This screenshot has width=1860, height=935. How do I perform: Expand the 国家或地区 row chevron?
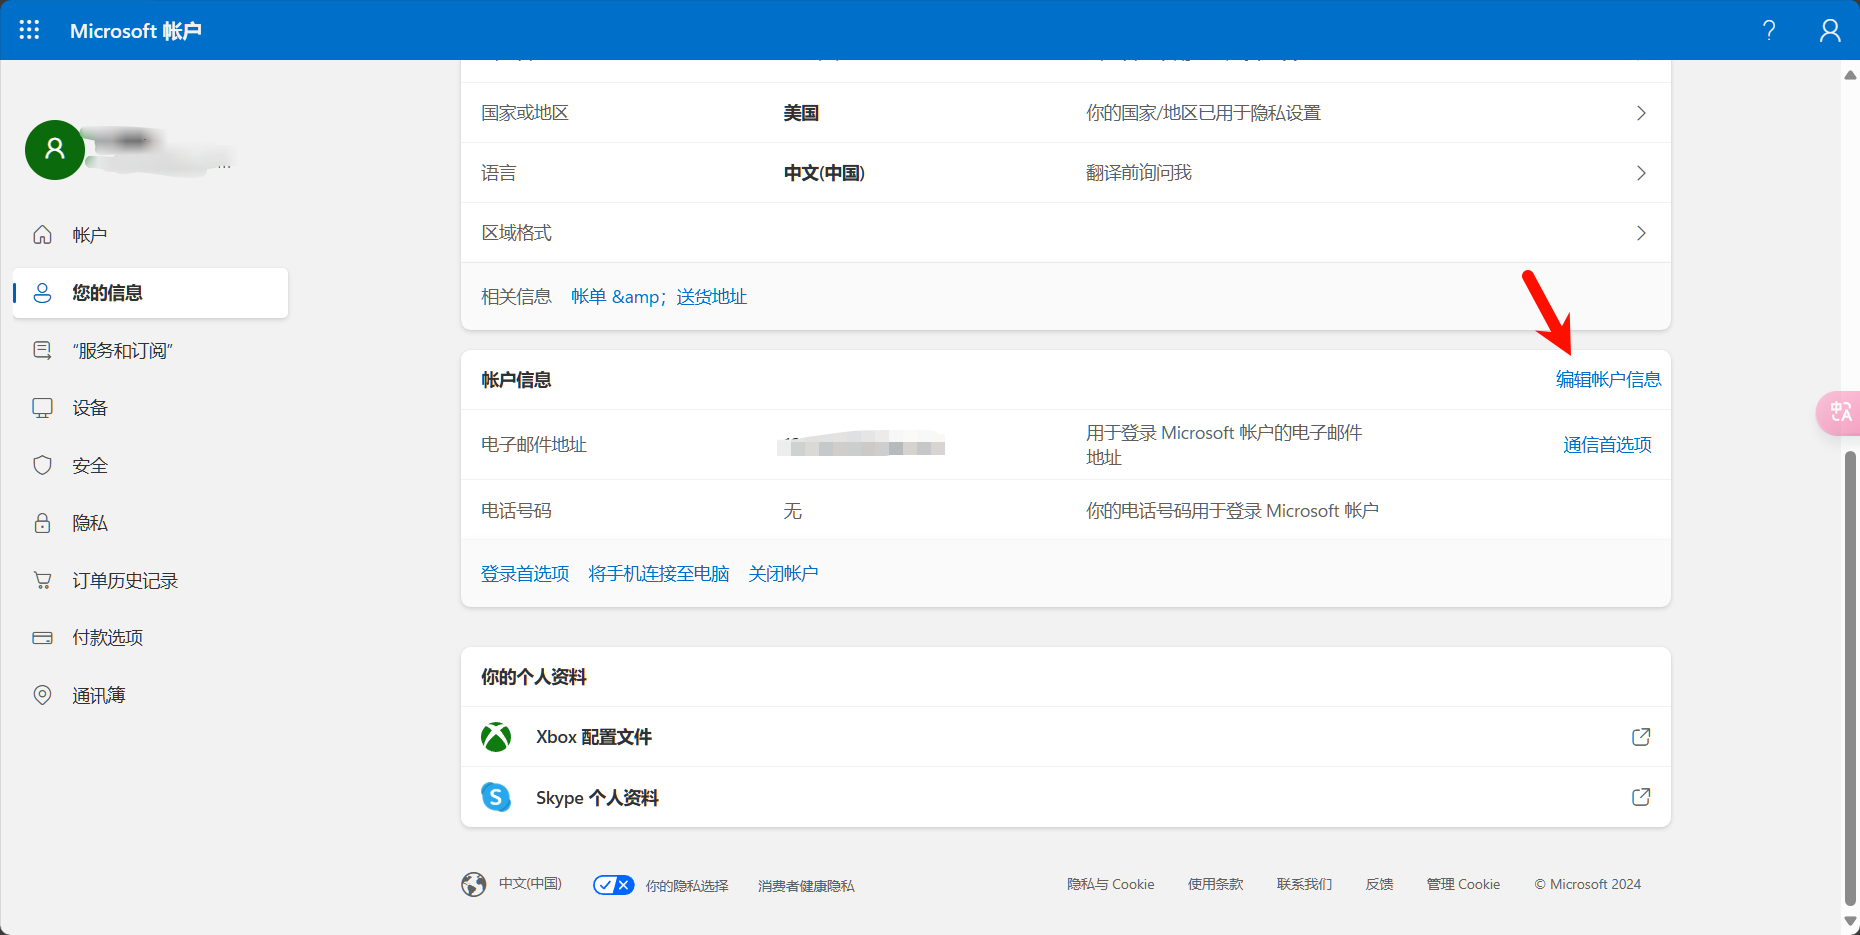point(1641,113)
